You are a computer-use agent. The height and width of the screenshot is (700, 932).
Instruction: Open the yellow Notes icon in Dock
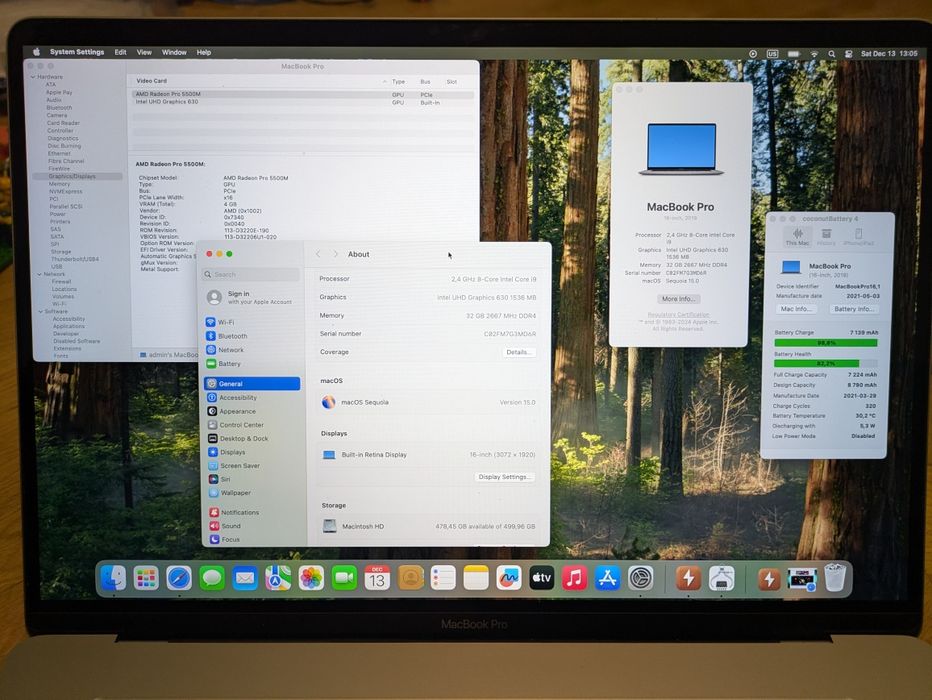(476, 578)
